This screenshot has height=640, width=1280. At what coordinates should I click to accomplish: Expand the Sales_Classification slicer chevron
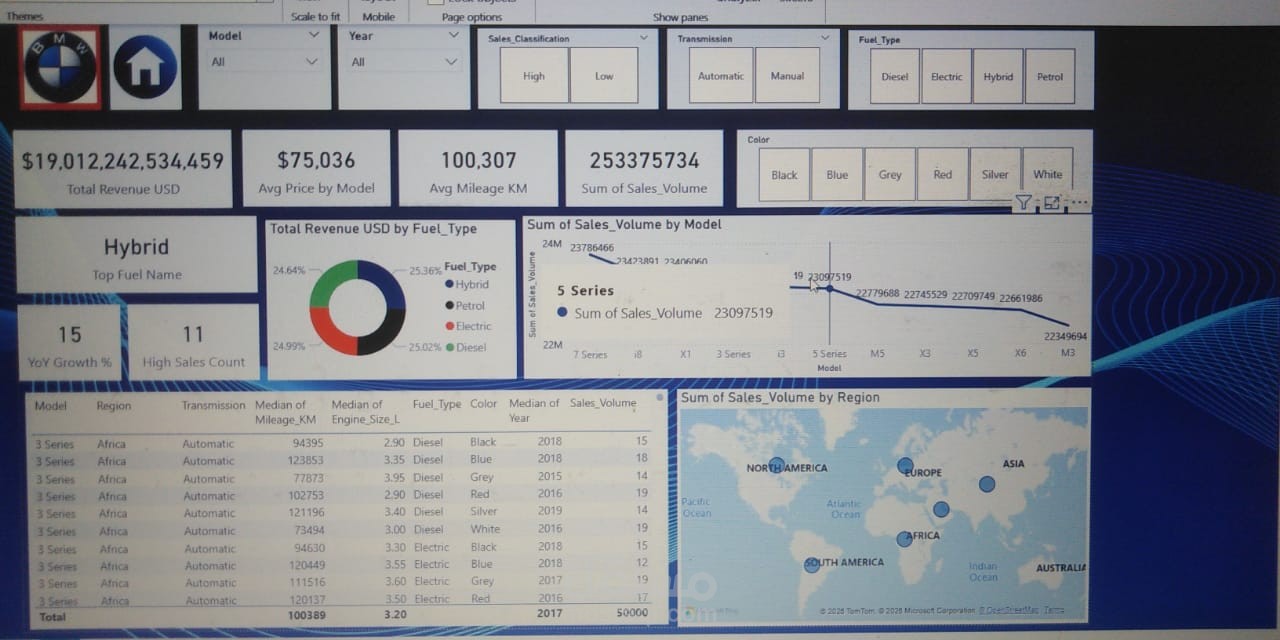[x=642, y=38]
